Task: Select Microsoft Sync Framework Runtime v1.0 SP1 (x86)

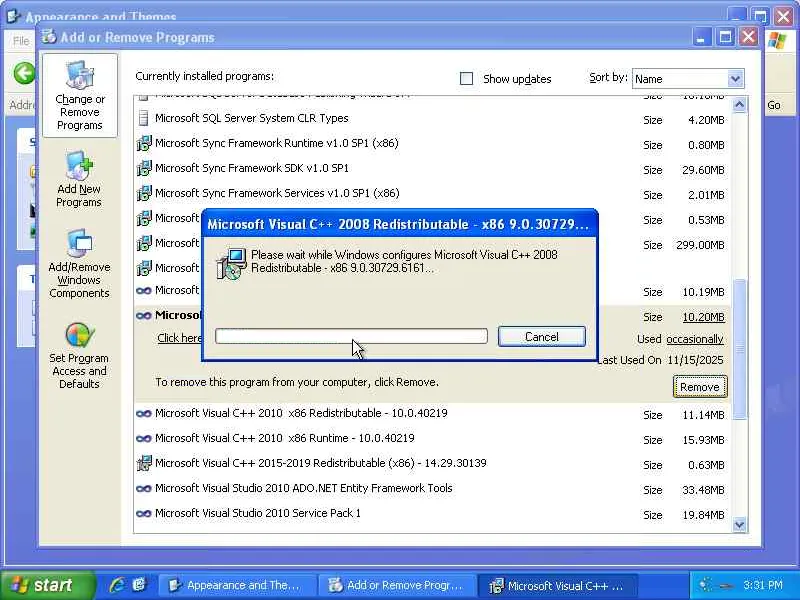Action: click(x=433, y=143)
